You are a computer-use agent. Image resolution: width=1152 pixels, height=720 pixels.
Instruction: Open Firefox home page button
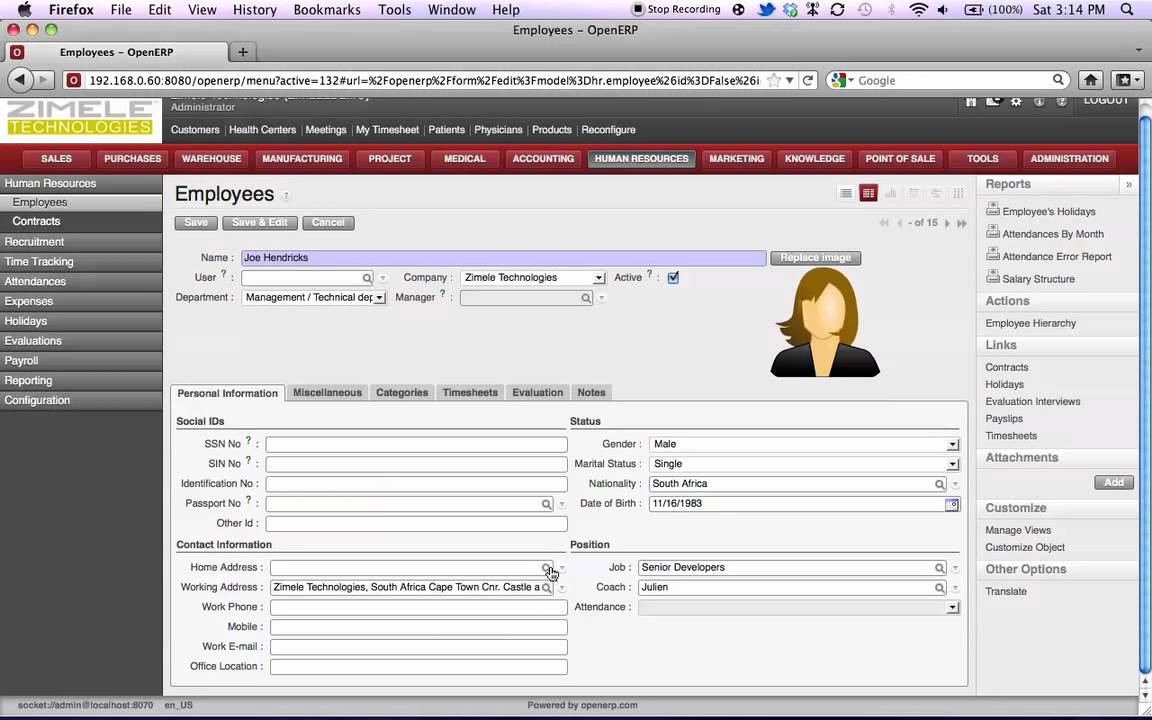1091,80
